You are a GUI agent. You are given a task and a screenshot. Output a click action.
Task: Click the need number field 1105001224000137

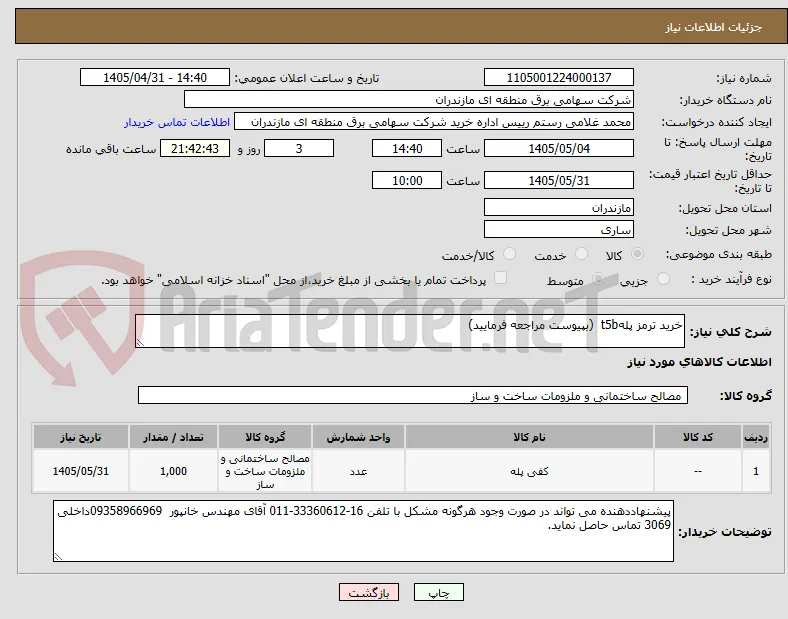[559, 77]
